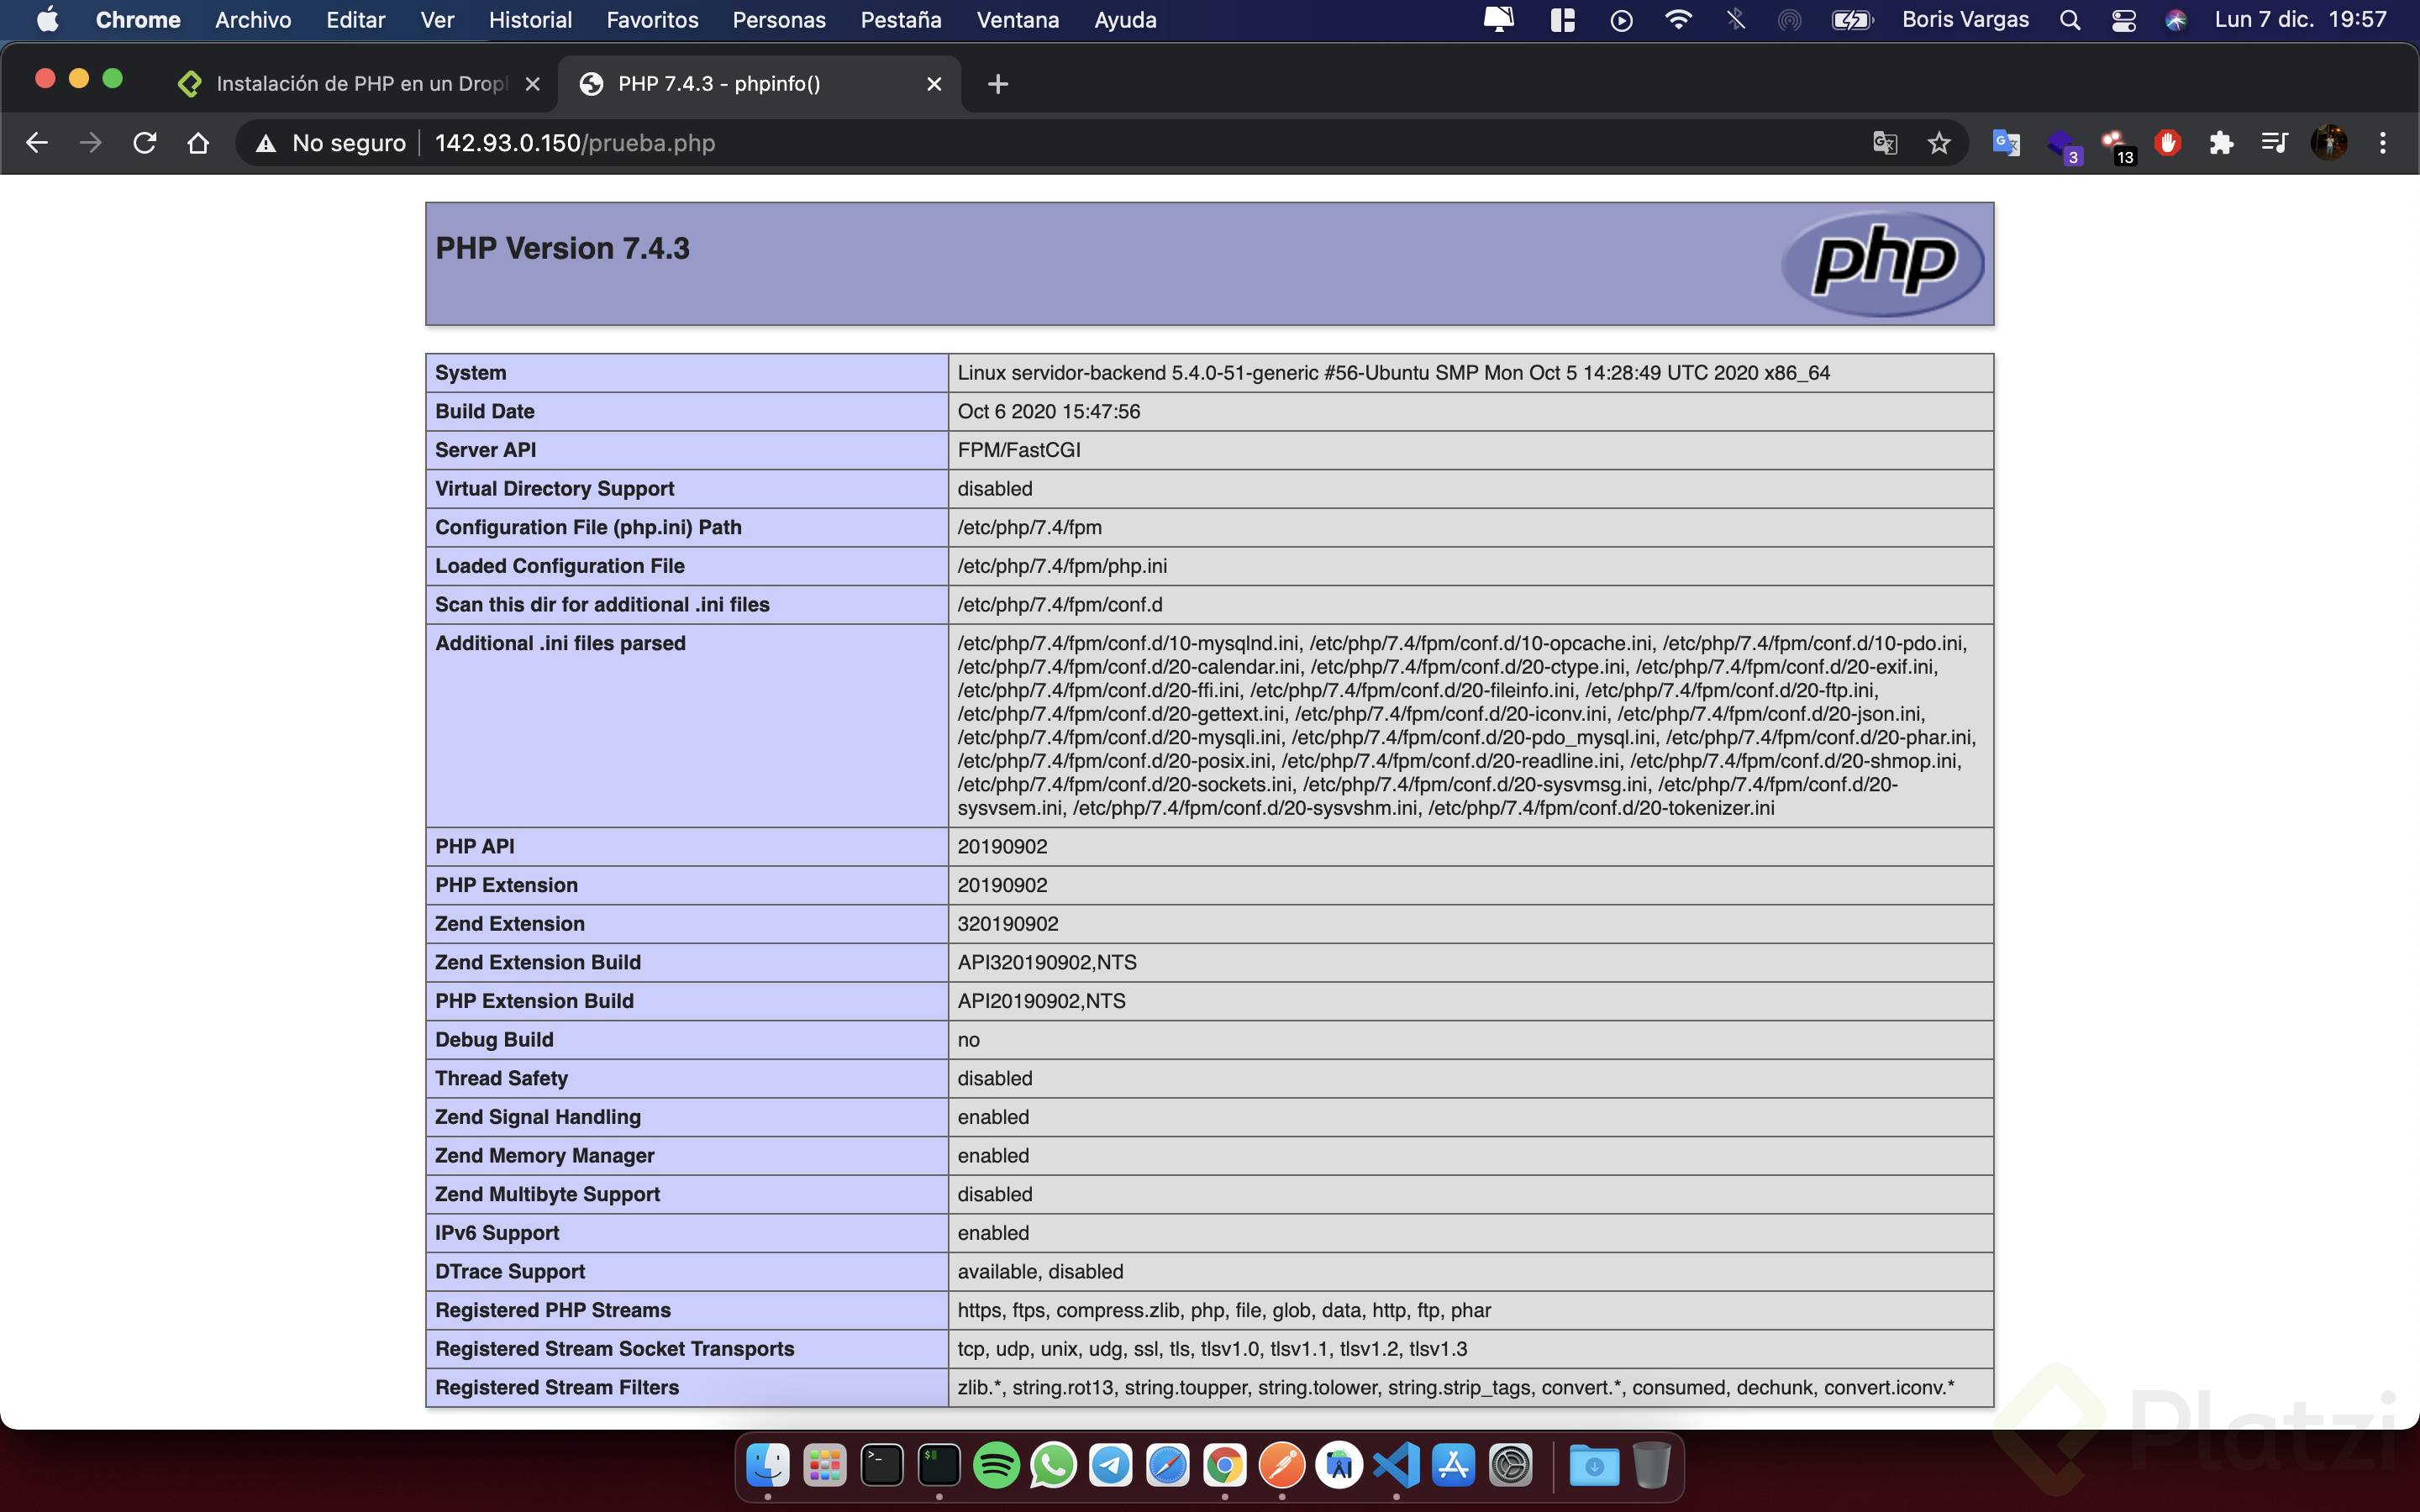
Task: Open the Chrome three-dot menu
Action: click(2383, 143)
